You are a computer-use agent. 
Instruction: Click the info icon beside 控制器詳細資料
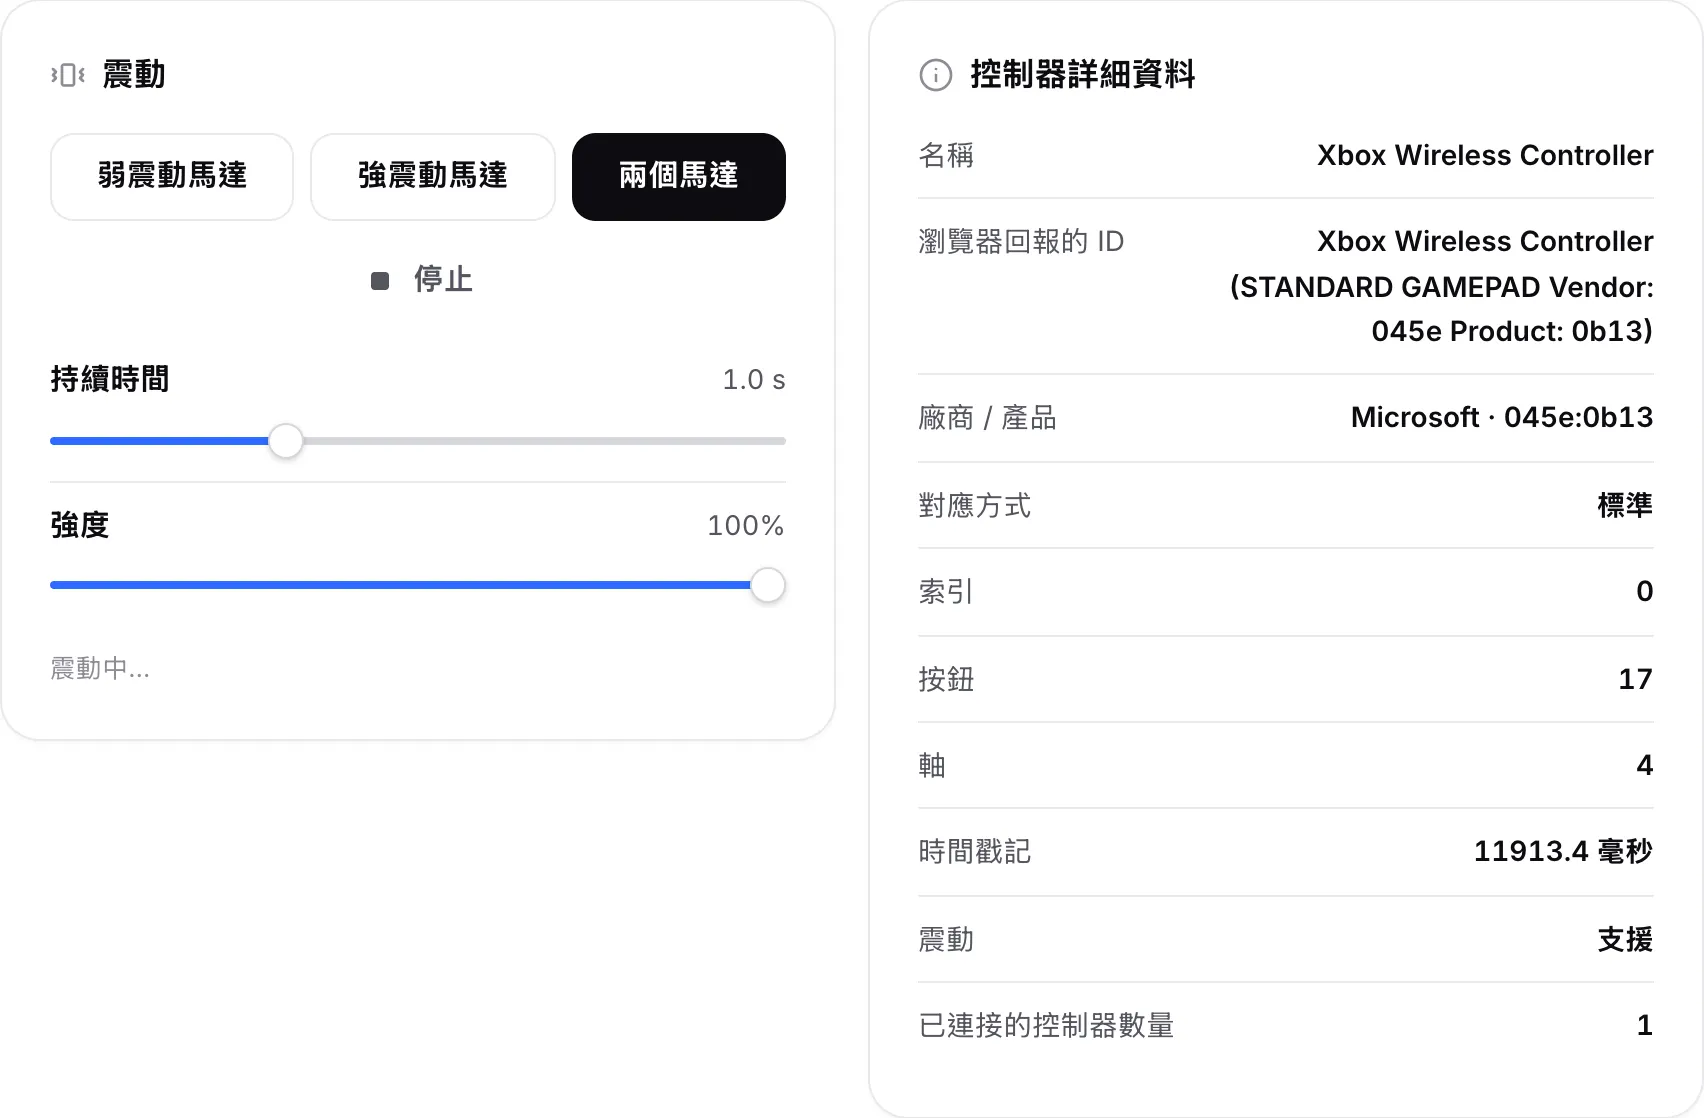coord(936,75)
